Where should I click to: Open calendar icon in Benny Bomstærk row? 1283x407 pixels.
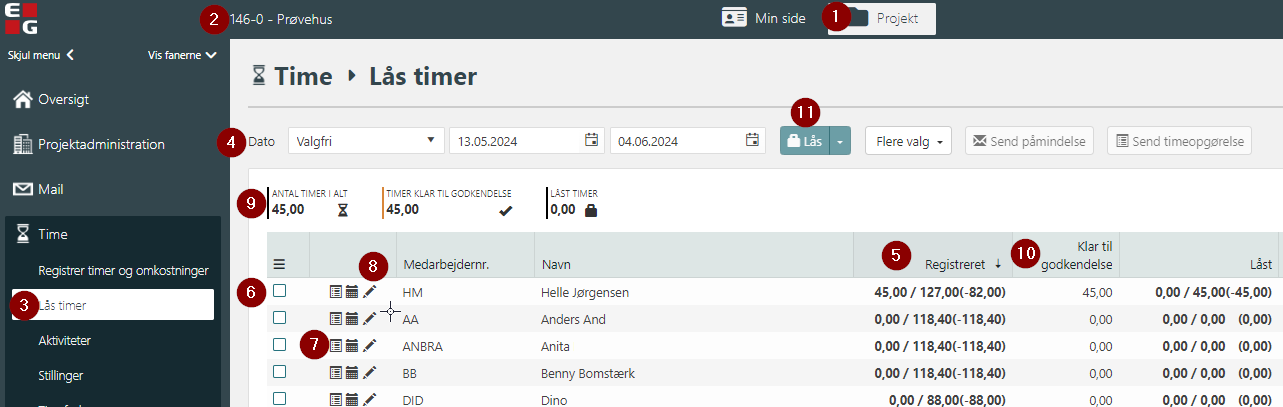pos(352,373)
